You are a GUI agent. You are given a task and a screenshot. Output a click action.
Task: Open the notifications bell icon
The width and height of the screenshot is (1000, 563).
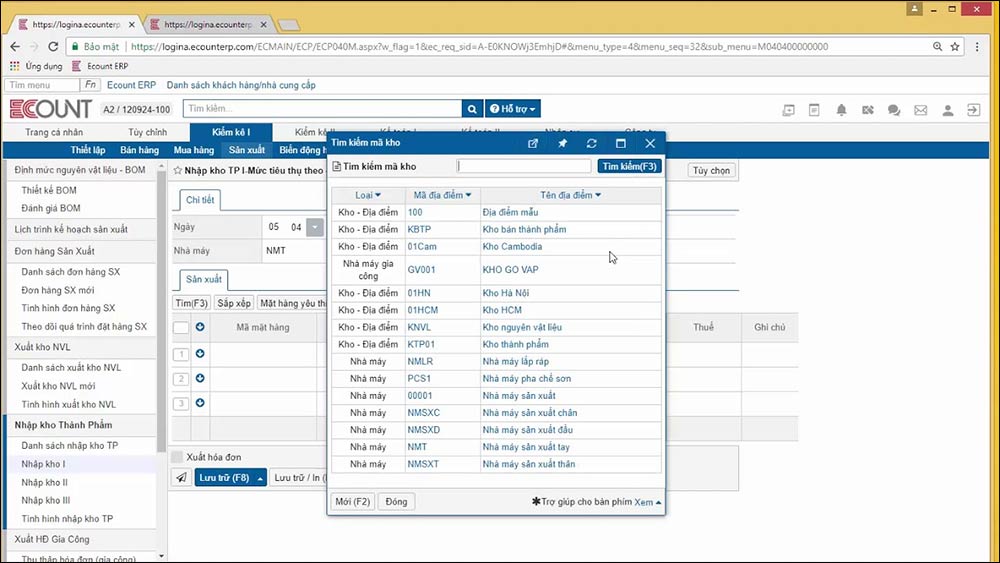841,110
